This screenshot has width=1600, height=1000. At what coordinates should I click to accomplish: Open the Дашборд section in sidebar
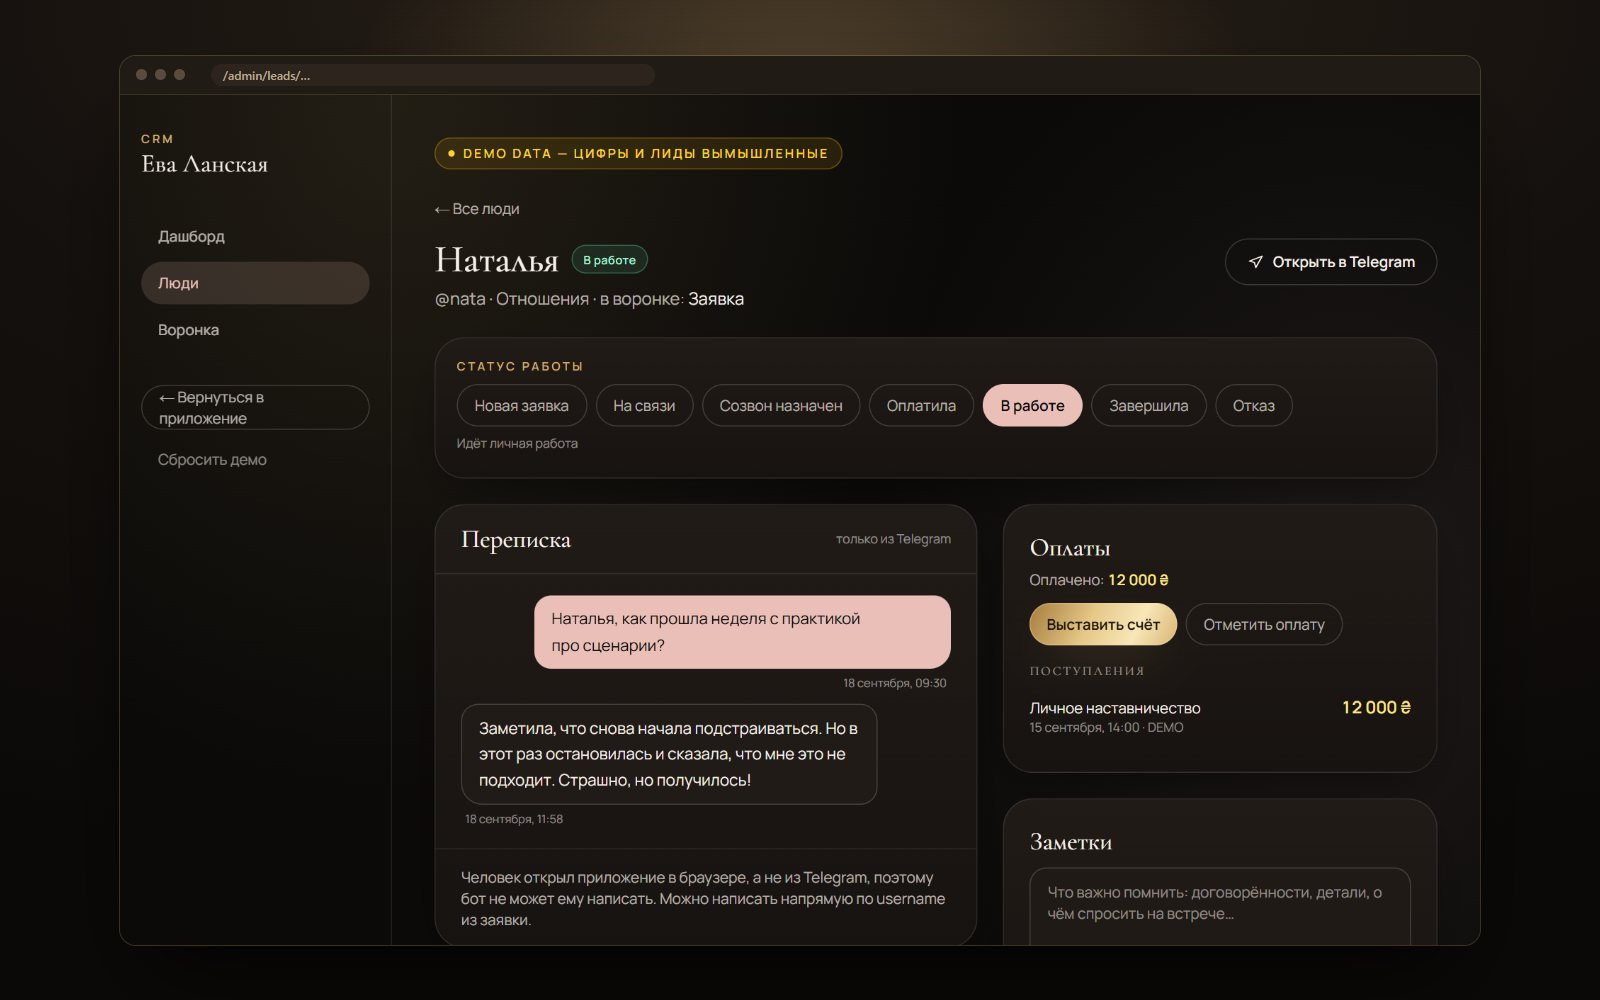click(255, 236)
